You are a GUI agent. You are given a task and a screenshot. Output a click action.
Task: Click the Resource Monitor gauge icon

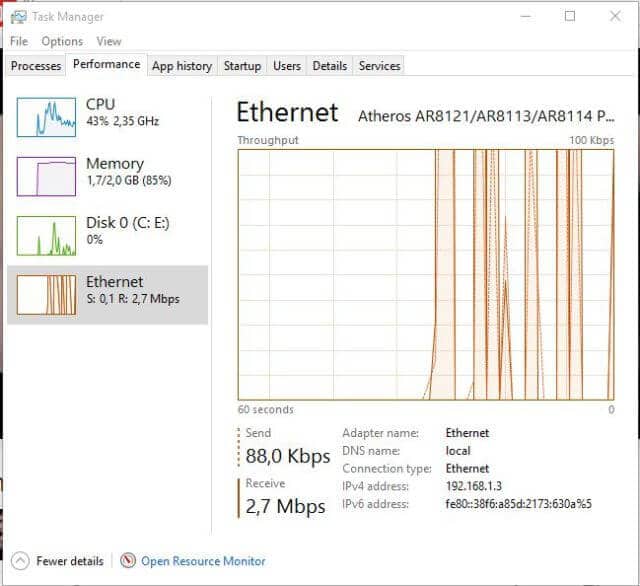point(128,560)
